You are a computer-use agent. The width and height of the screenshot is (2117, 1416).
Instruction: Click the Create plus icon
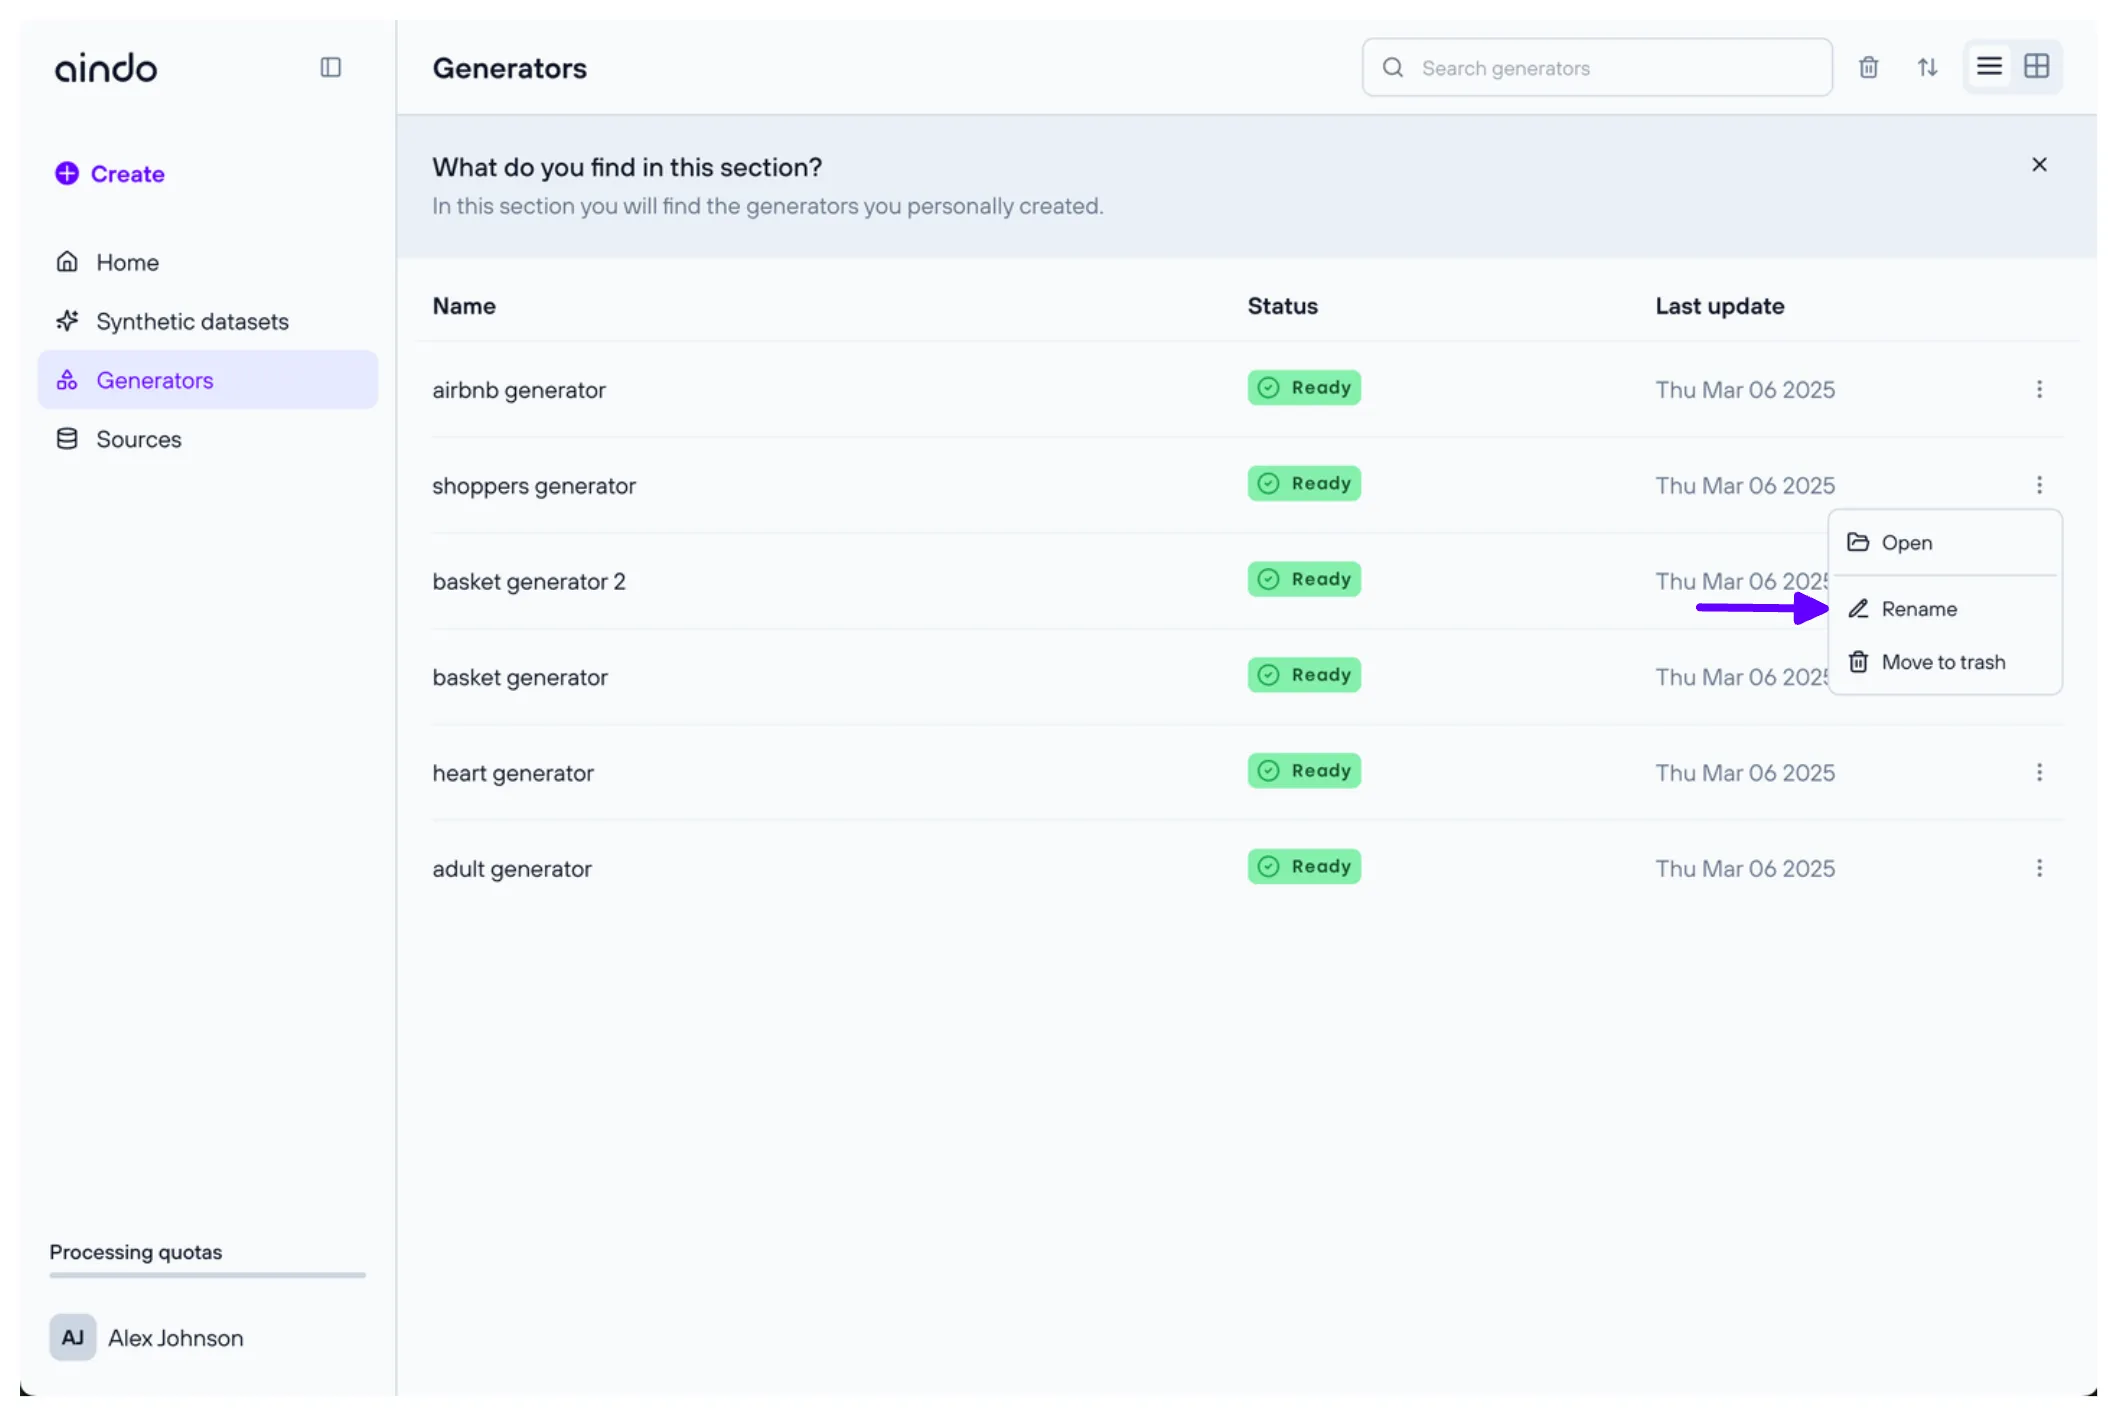click(67, 174)
